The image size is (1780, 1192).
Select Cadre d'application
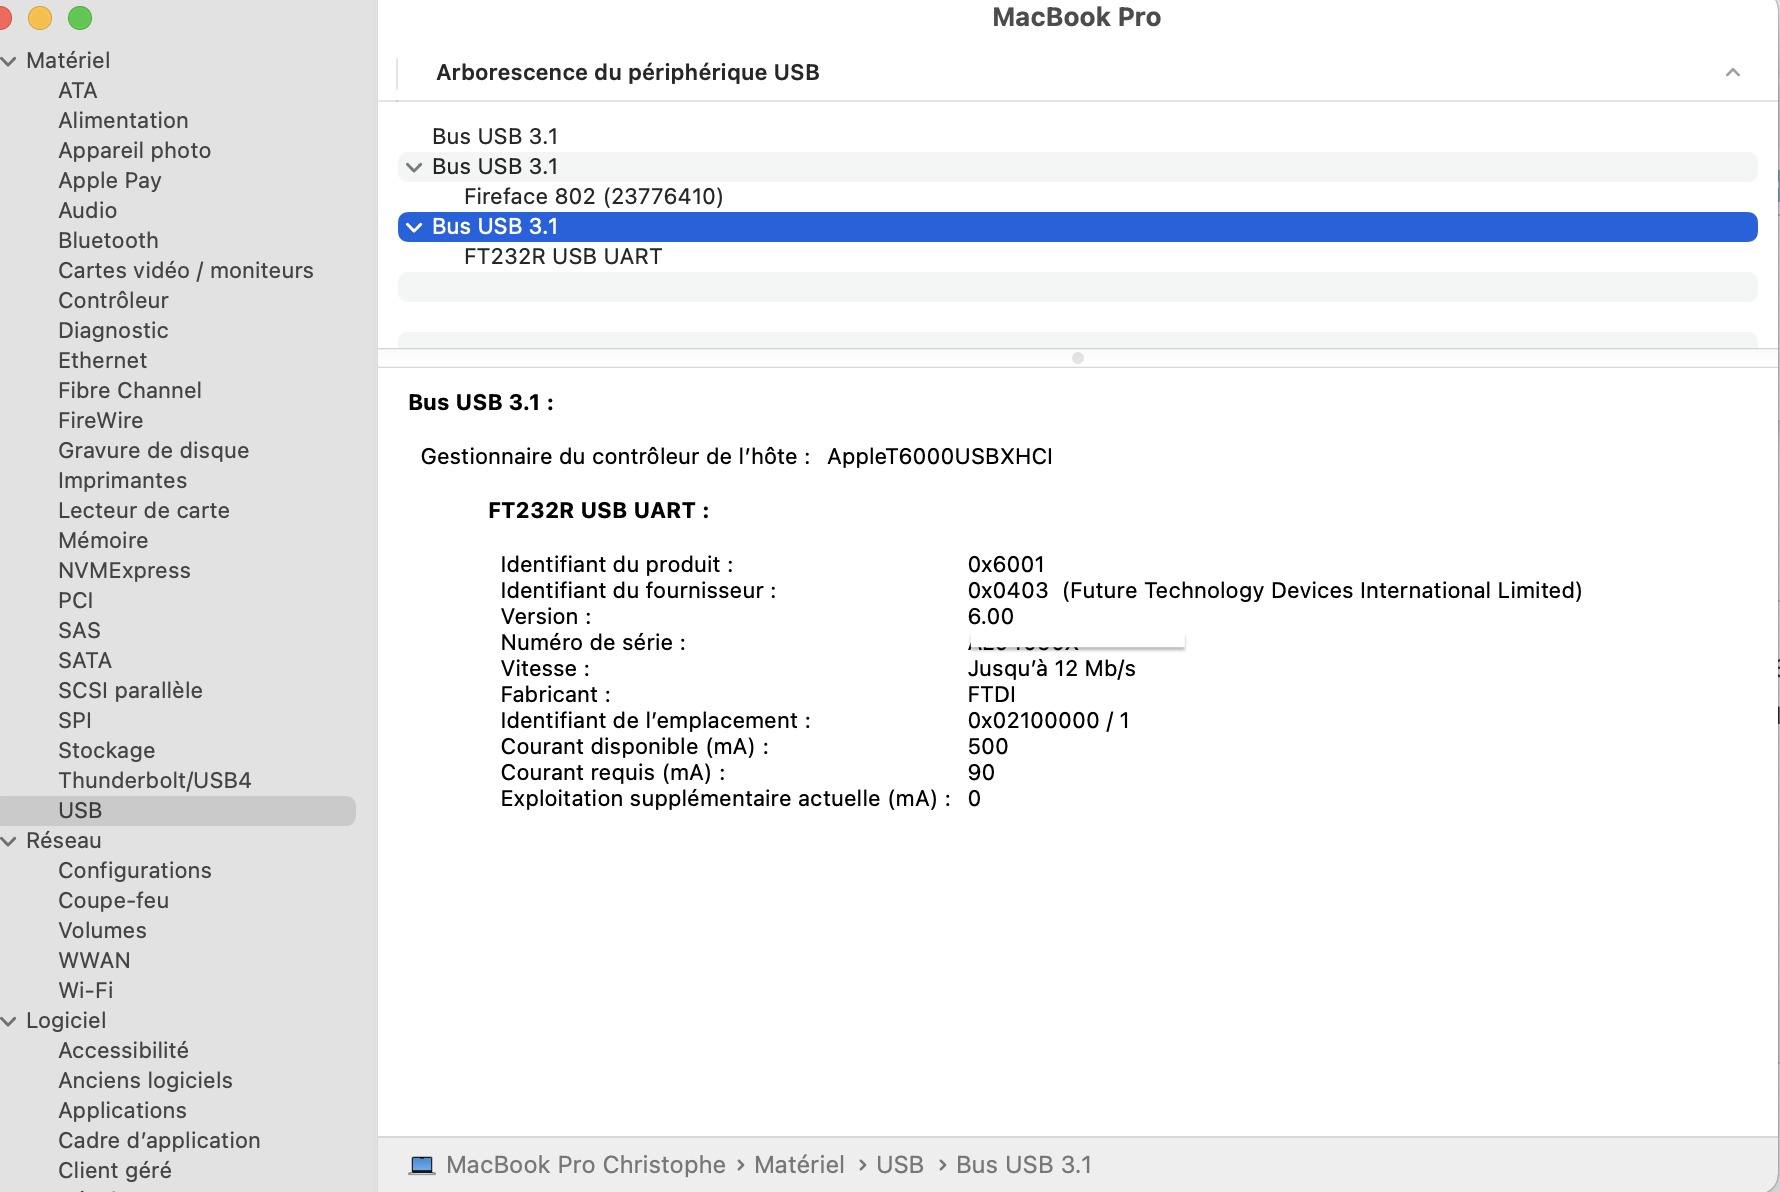click(159, 1141)
